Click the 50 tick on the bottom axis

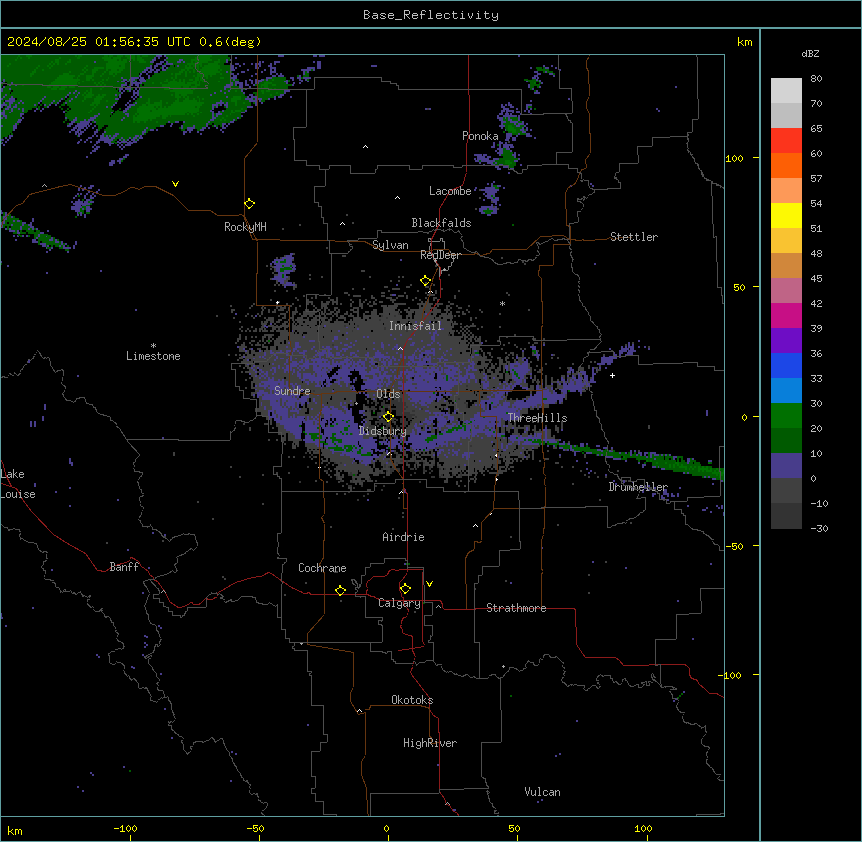514,828
